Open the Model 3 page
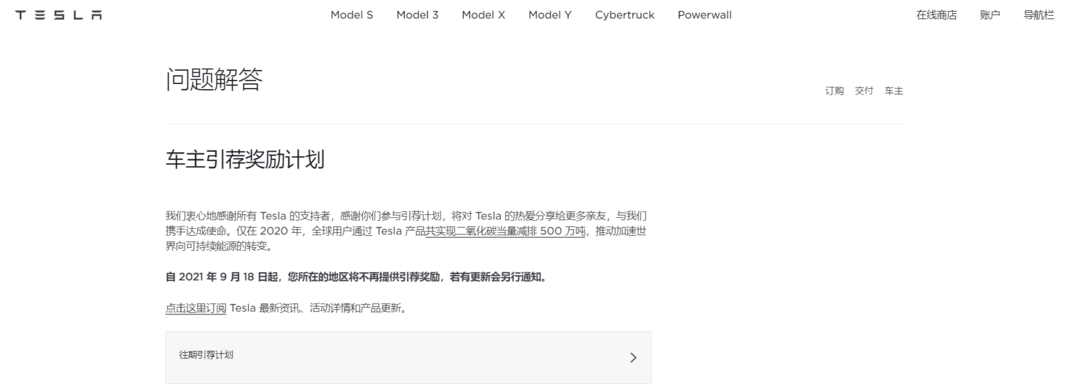Image resolution: width=1080 pixels, height=384 pixels. pos(417,15)
